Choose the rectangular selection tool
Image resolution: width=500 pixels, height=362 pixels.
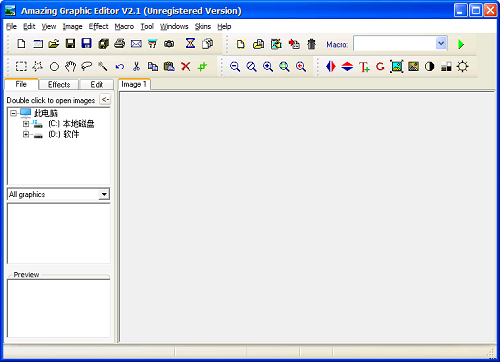(21, 66)
